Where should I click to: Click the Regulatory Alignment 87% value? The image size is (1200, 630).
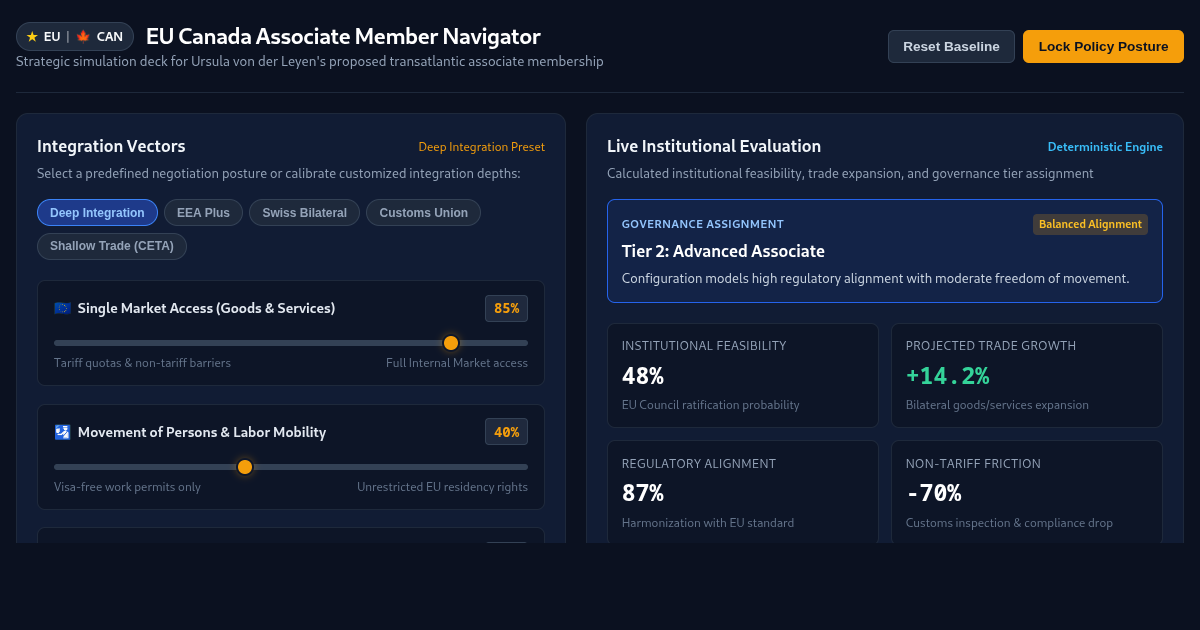pos(643,493)
